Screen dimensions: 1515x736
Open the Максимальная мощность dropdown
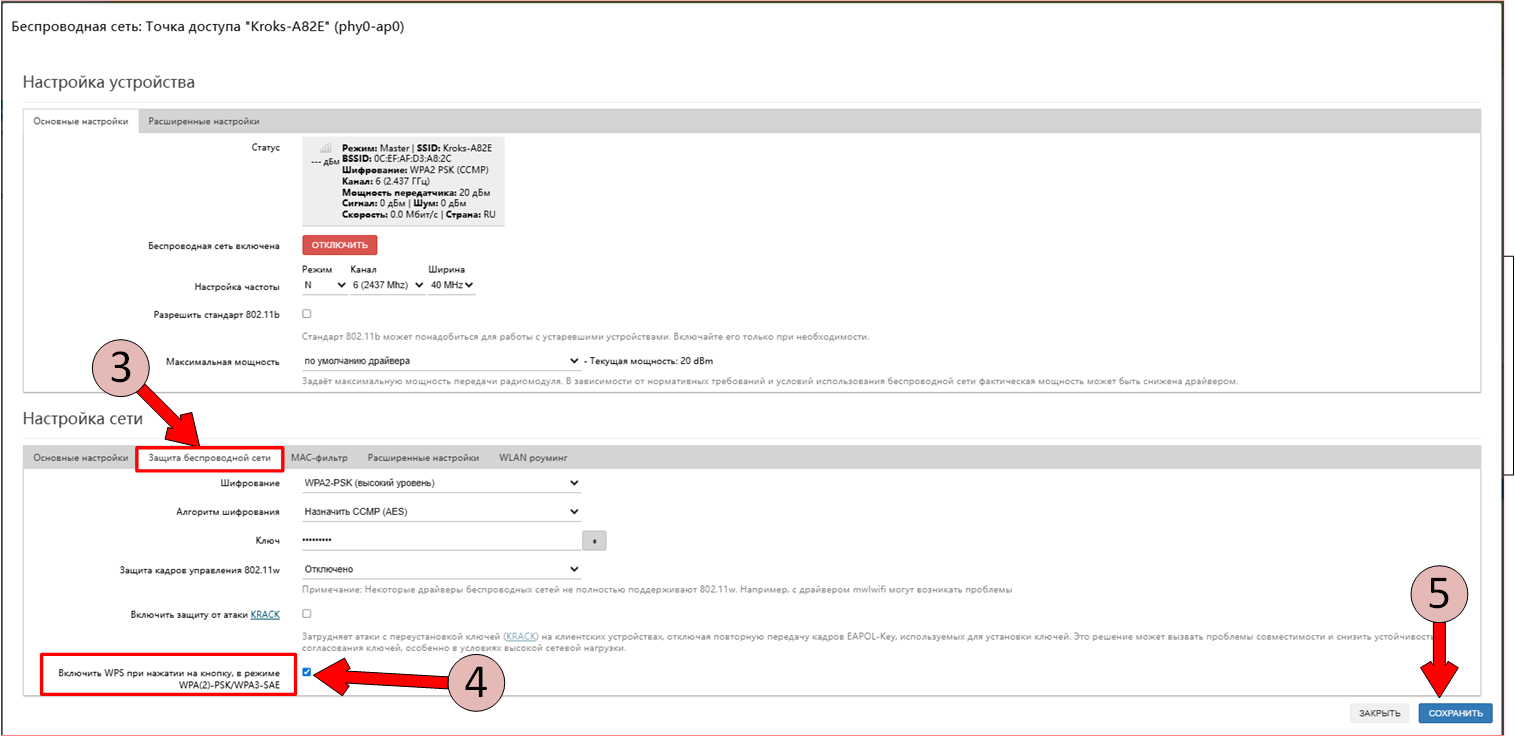440,360
